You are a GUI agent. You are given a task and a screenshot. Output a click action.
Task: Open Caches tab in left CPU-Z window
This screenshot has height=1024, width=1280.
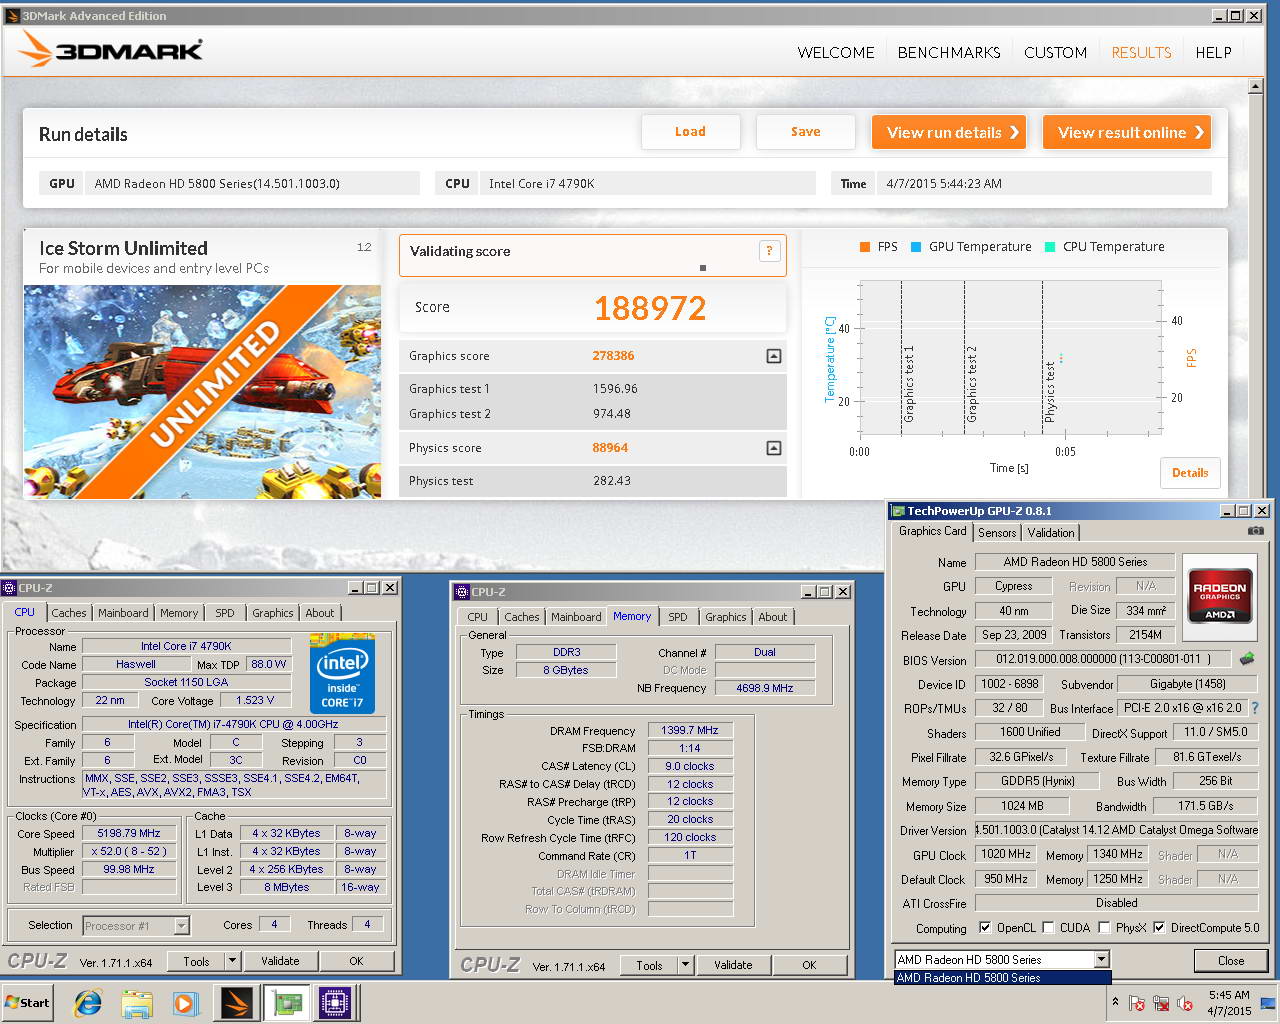click(69, 613)
